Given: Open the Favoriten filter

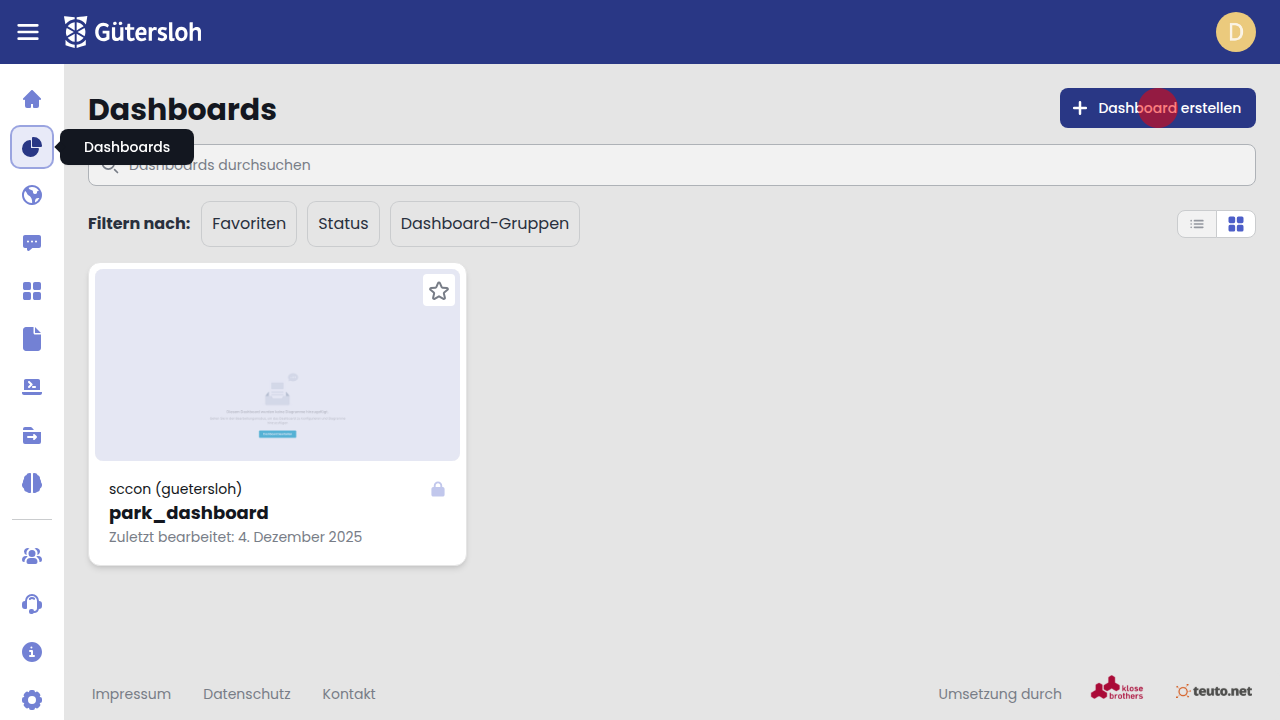Looking at the screenshot, I should point(249,224).
